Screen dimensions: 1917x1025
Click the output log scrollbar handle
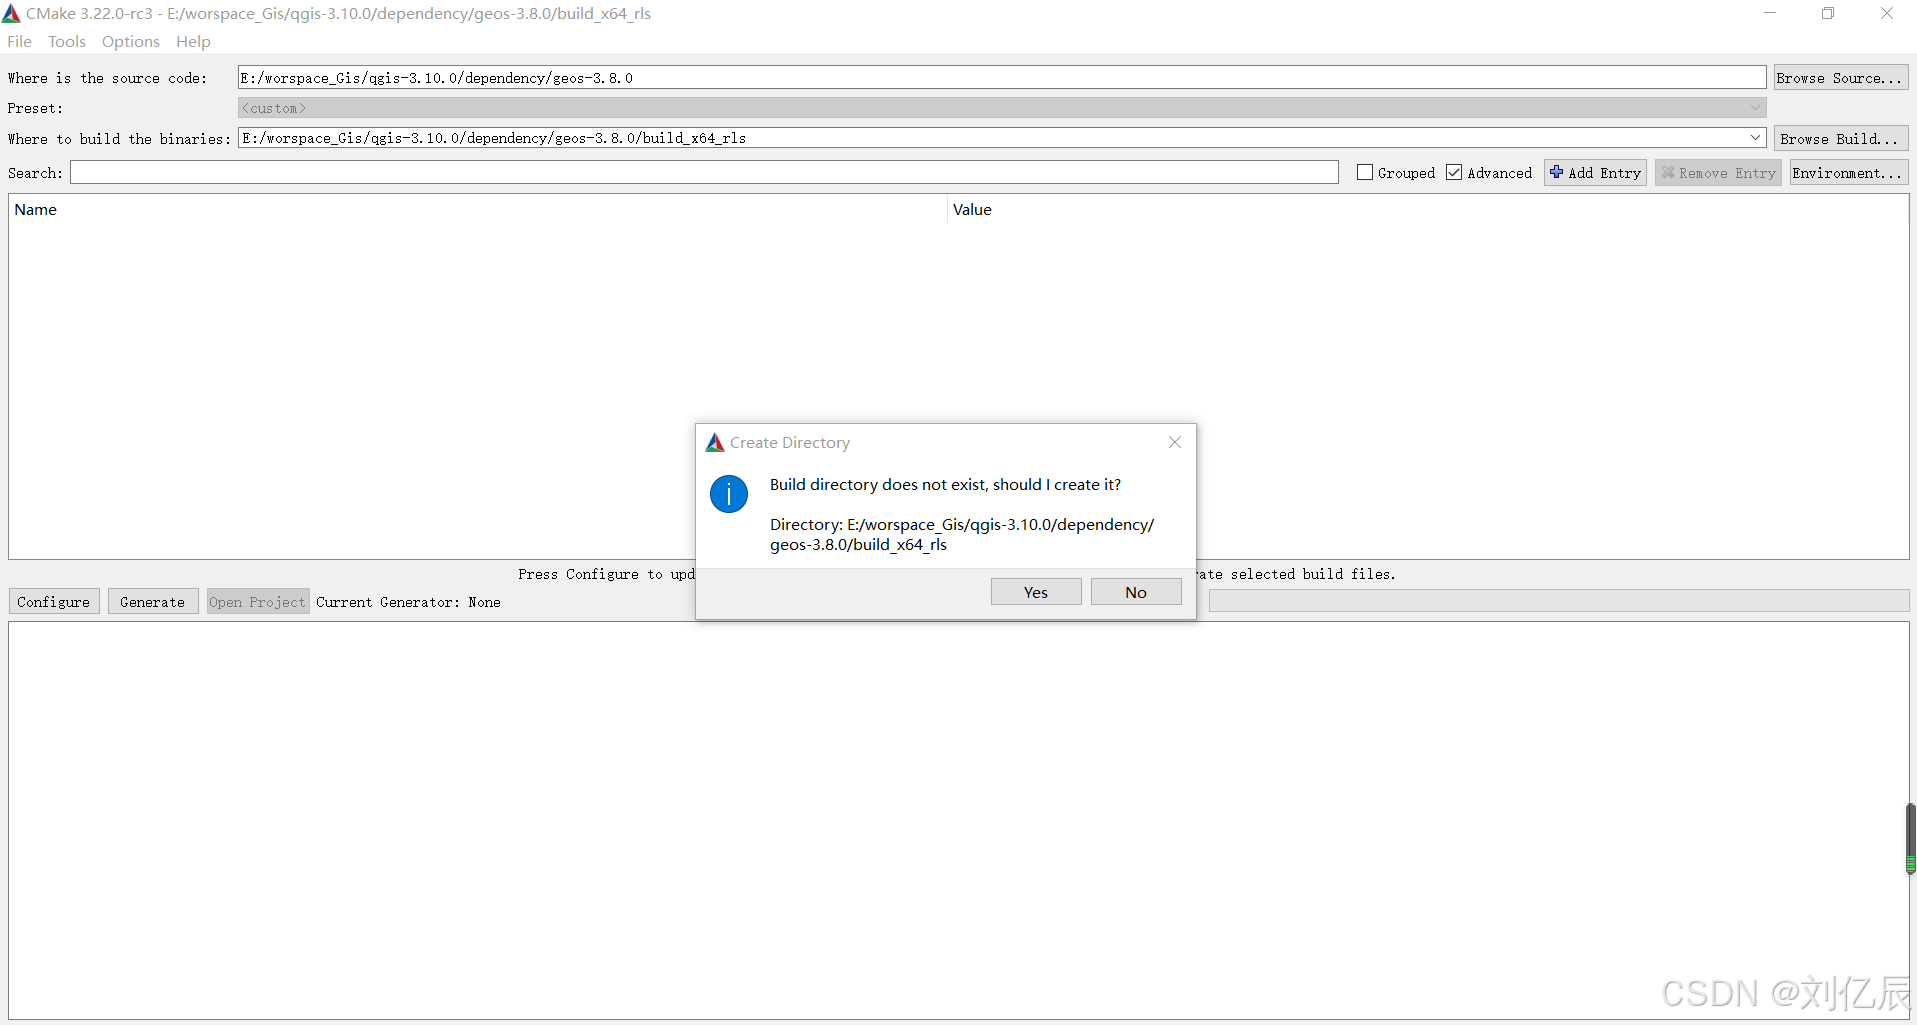click(x=1910, y=838)
